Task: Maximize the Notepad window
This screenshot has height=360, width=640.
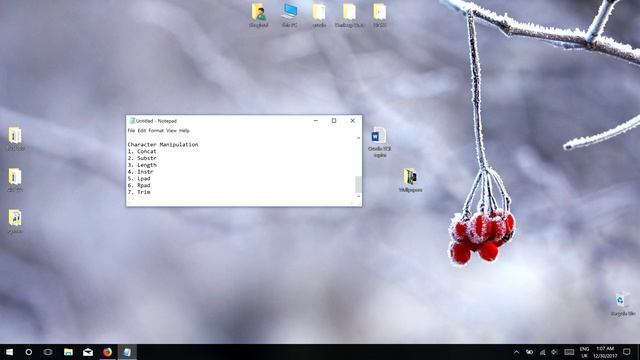Action: point(334,121)
